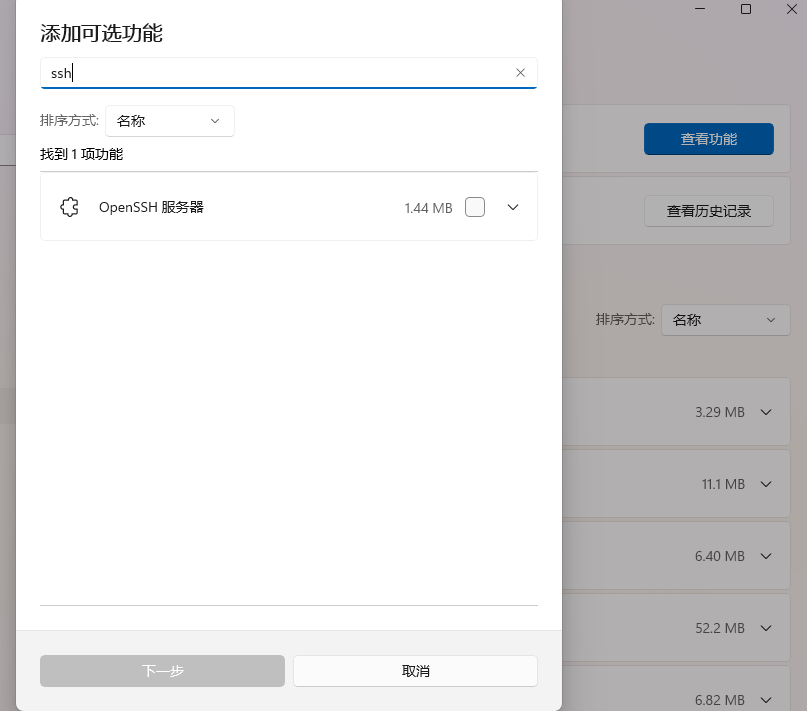
Task: Click the 下一步 button
Action: click(x=162, y=671)
